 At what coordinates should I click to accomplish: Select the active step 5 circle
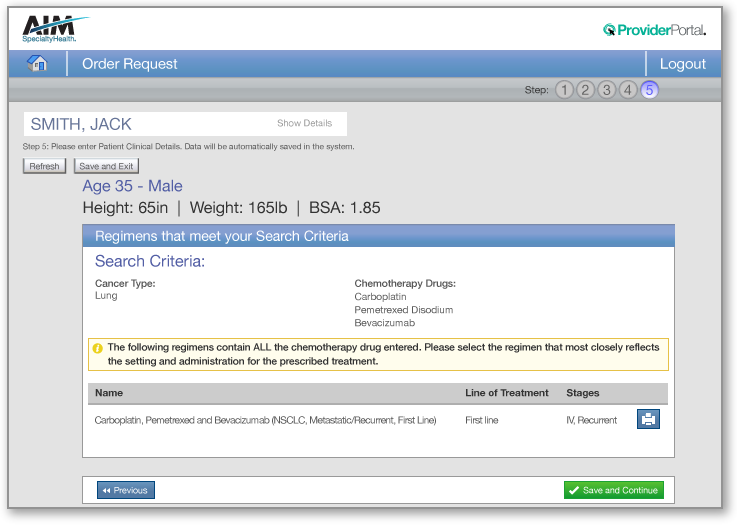[x=649, y=90]
